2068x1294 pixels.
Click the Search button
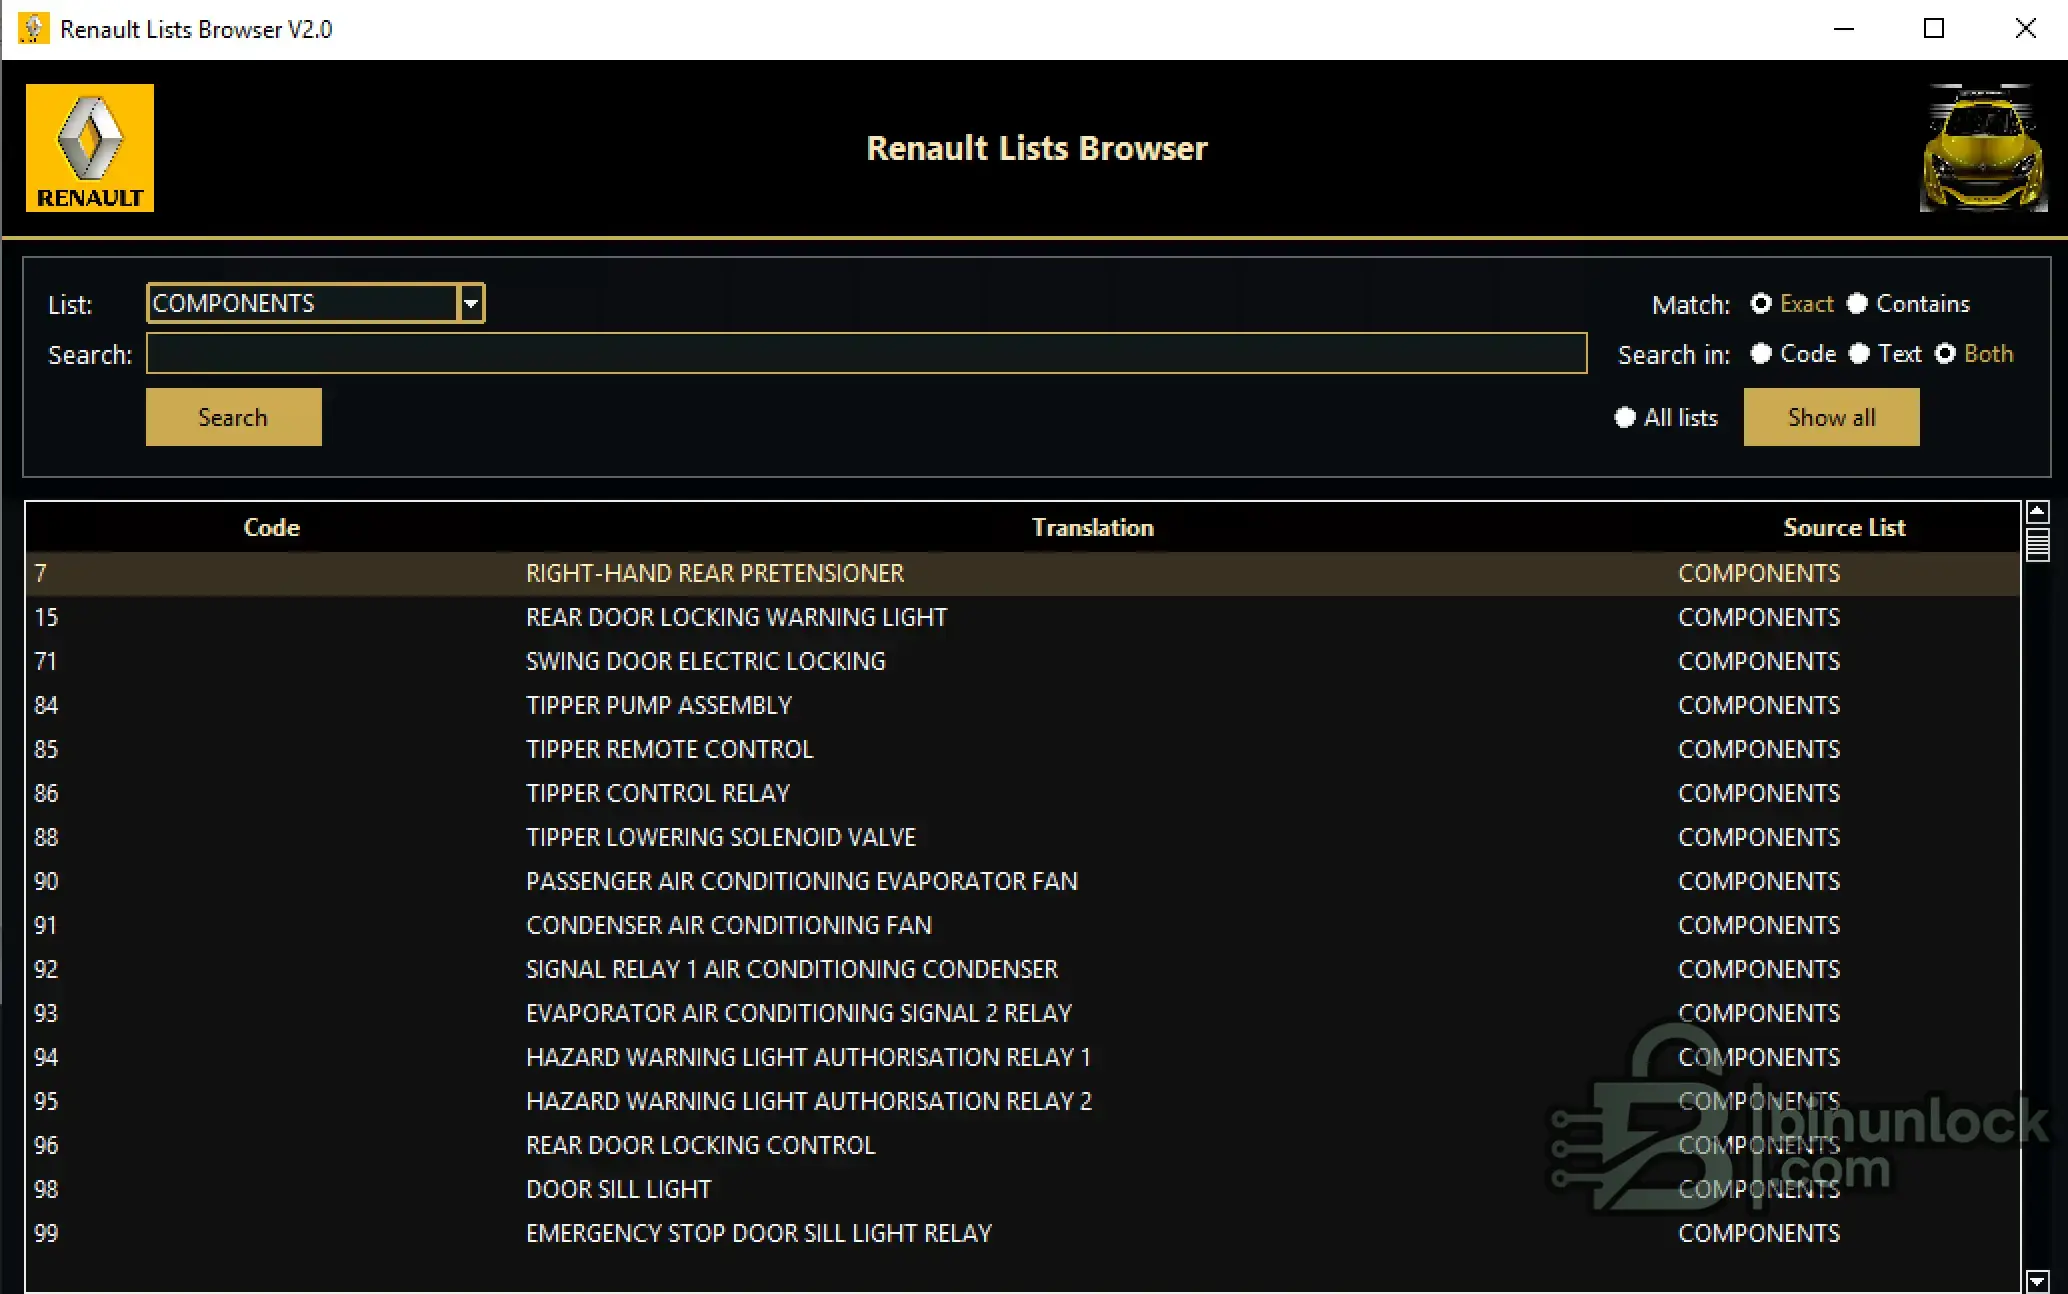[233, 417]
